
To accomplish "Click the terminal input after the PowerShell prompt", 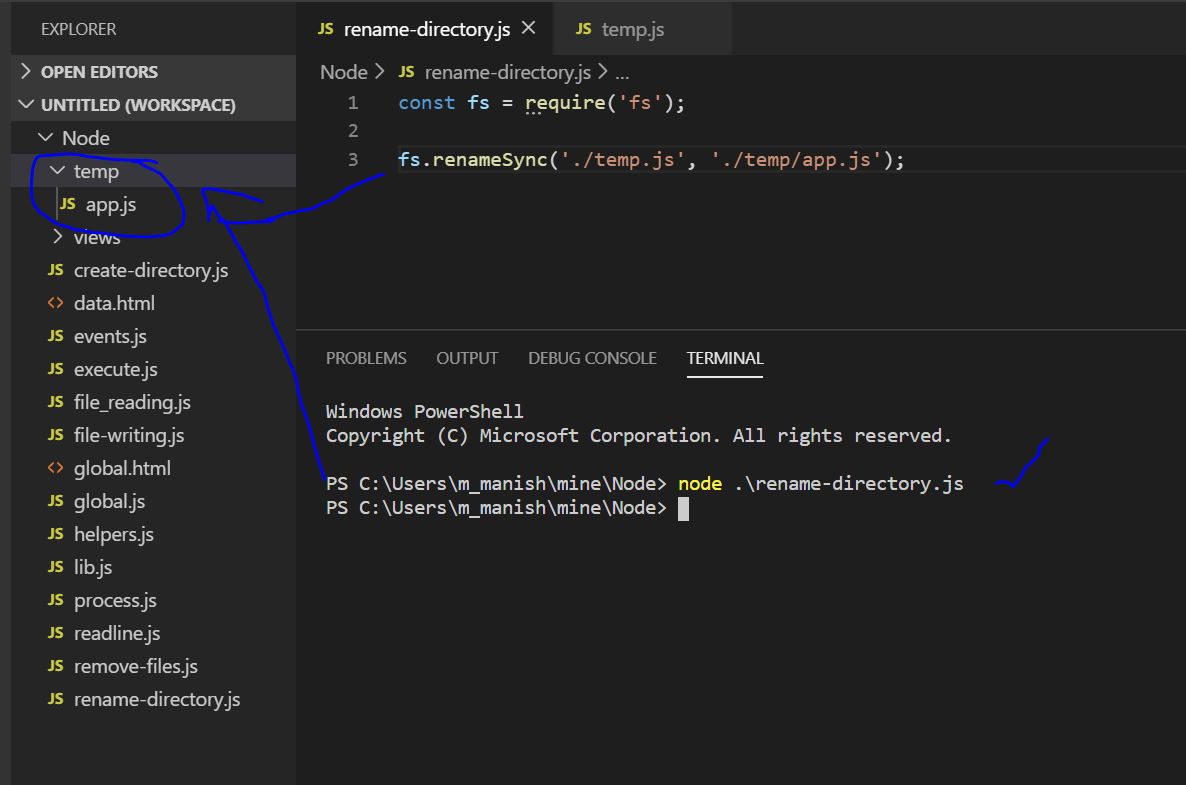I will (x=685, y=508).
